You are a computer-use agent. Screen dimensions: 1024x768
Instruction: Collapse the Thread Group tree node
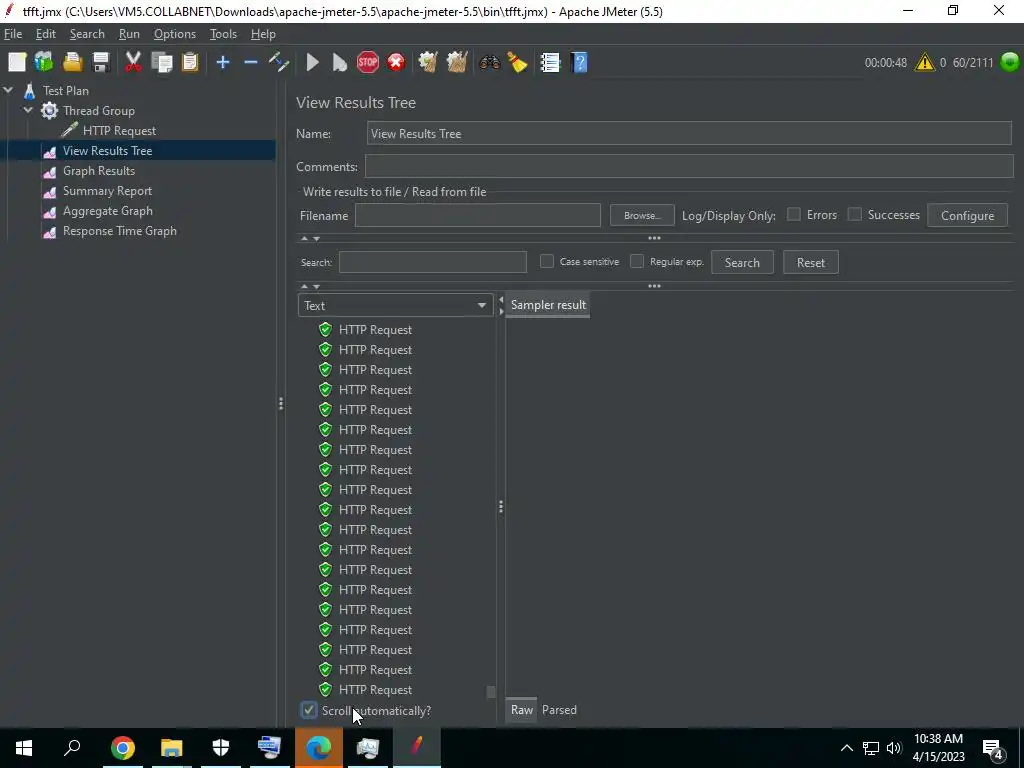(28, 111)
